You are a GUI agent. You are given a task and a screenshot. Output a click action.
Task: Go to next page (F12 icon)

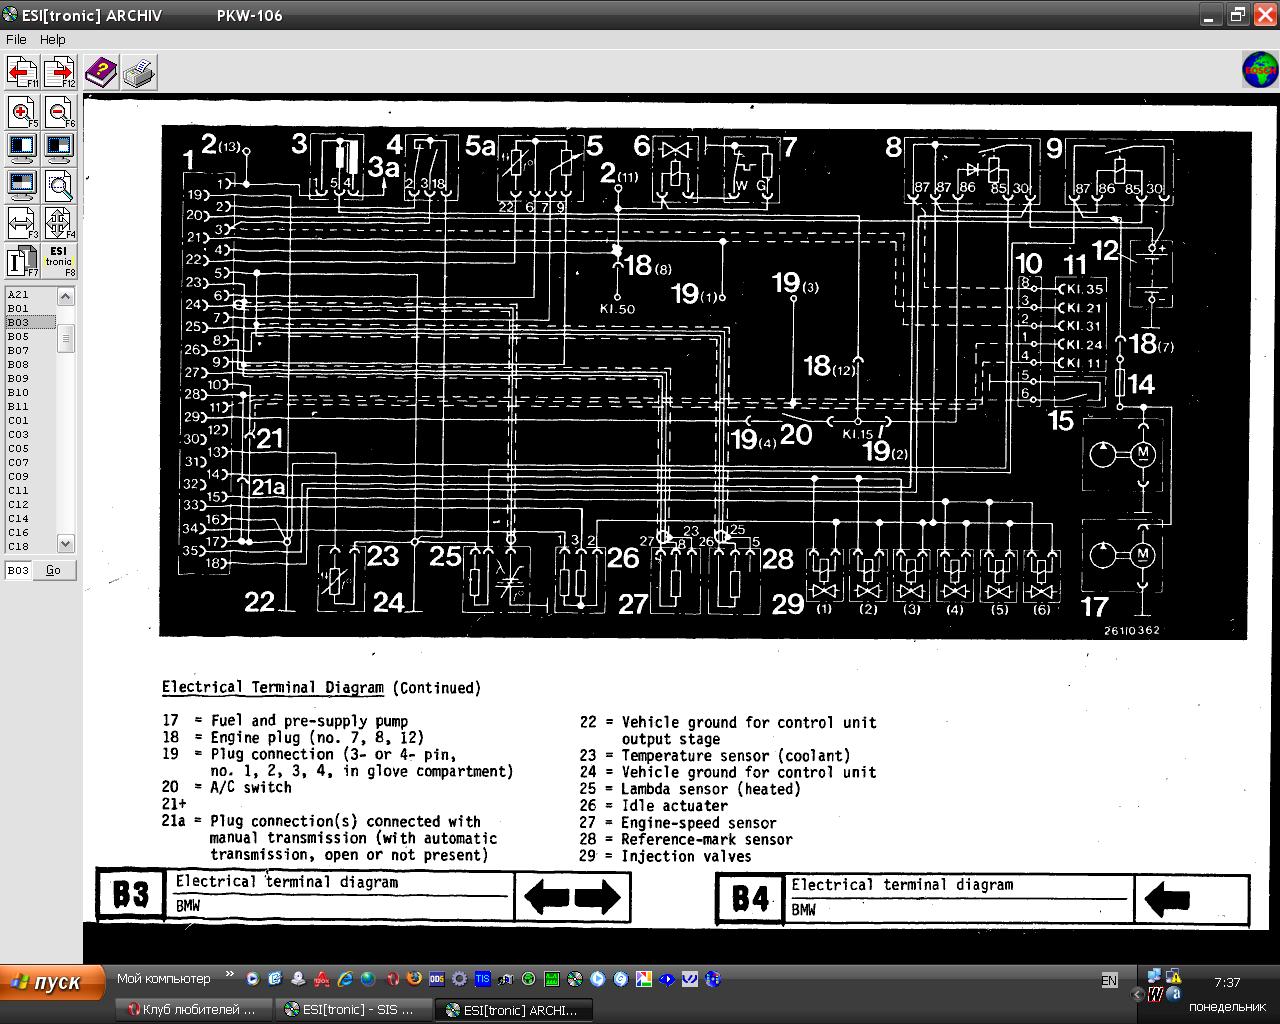click(x=59, y=73)
